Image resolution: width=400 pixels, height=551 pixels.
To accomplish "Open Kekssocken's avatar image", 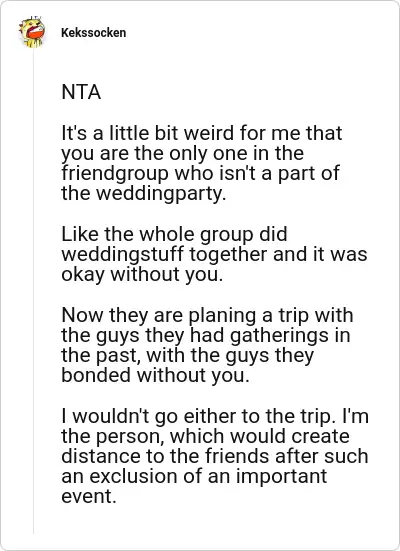I will tap(32, 32).
